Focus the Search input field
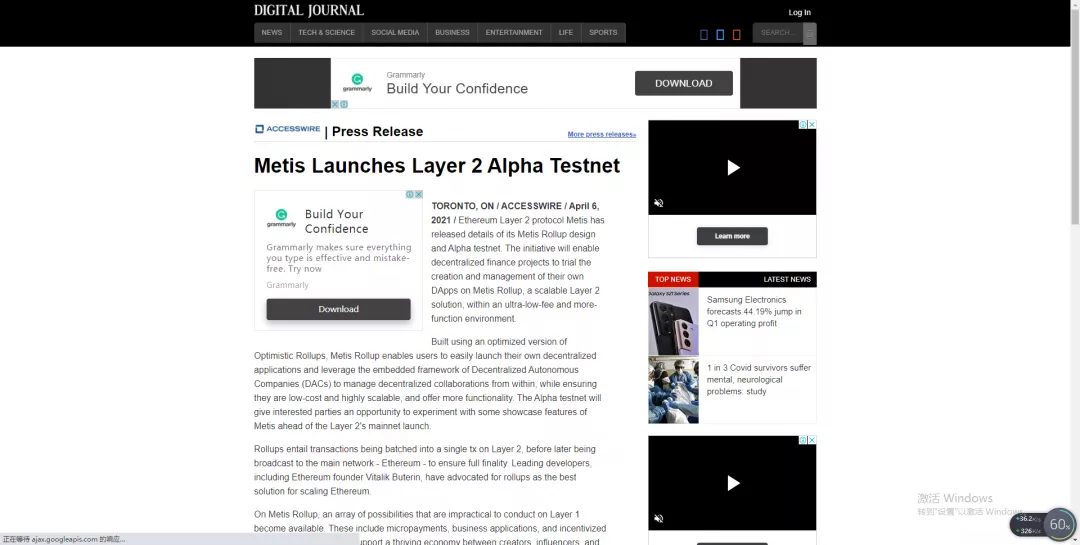1080x545 pixels. [x=778, y=33]
